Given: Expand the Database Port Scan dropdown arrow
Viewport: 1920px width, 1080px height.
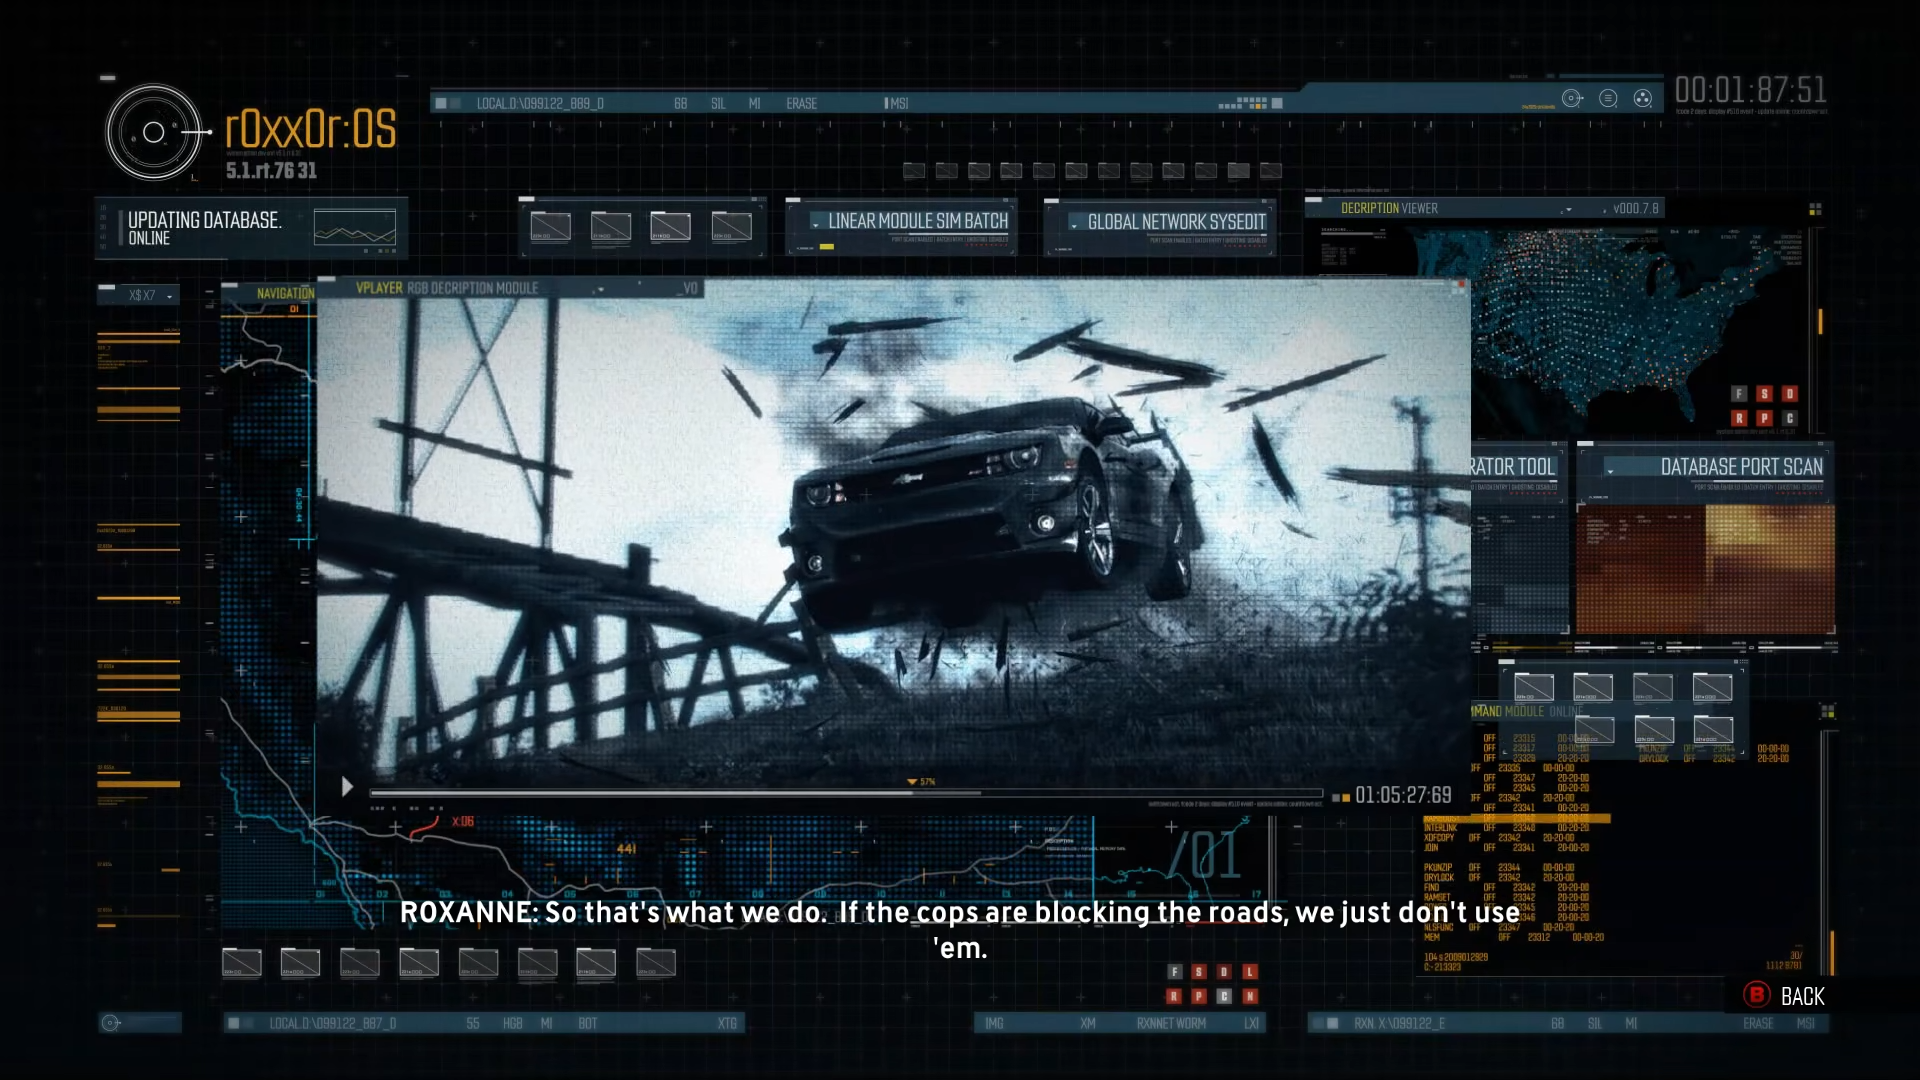Looking at the screenshot, I should 1610,470.
